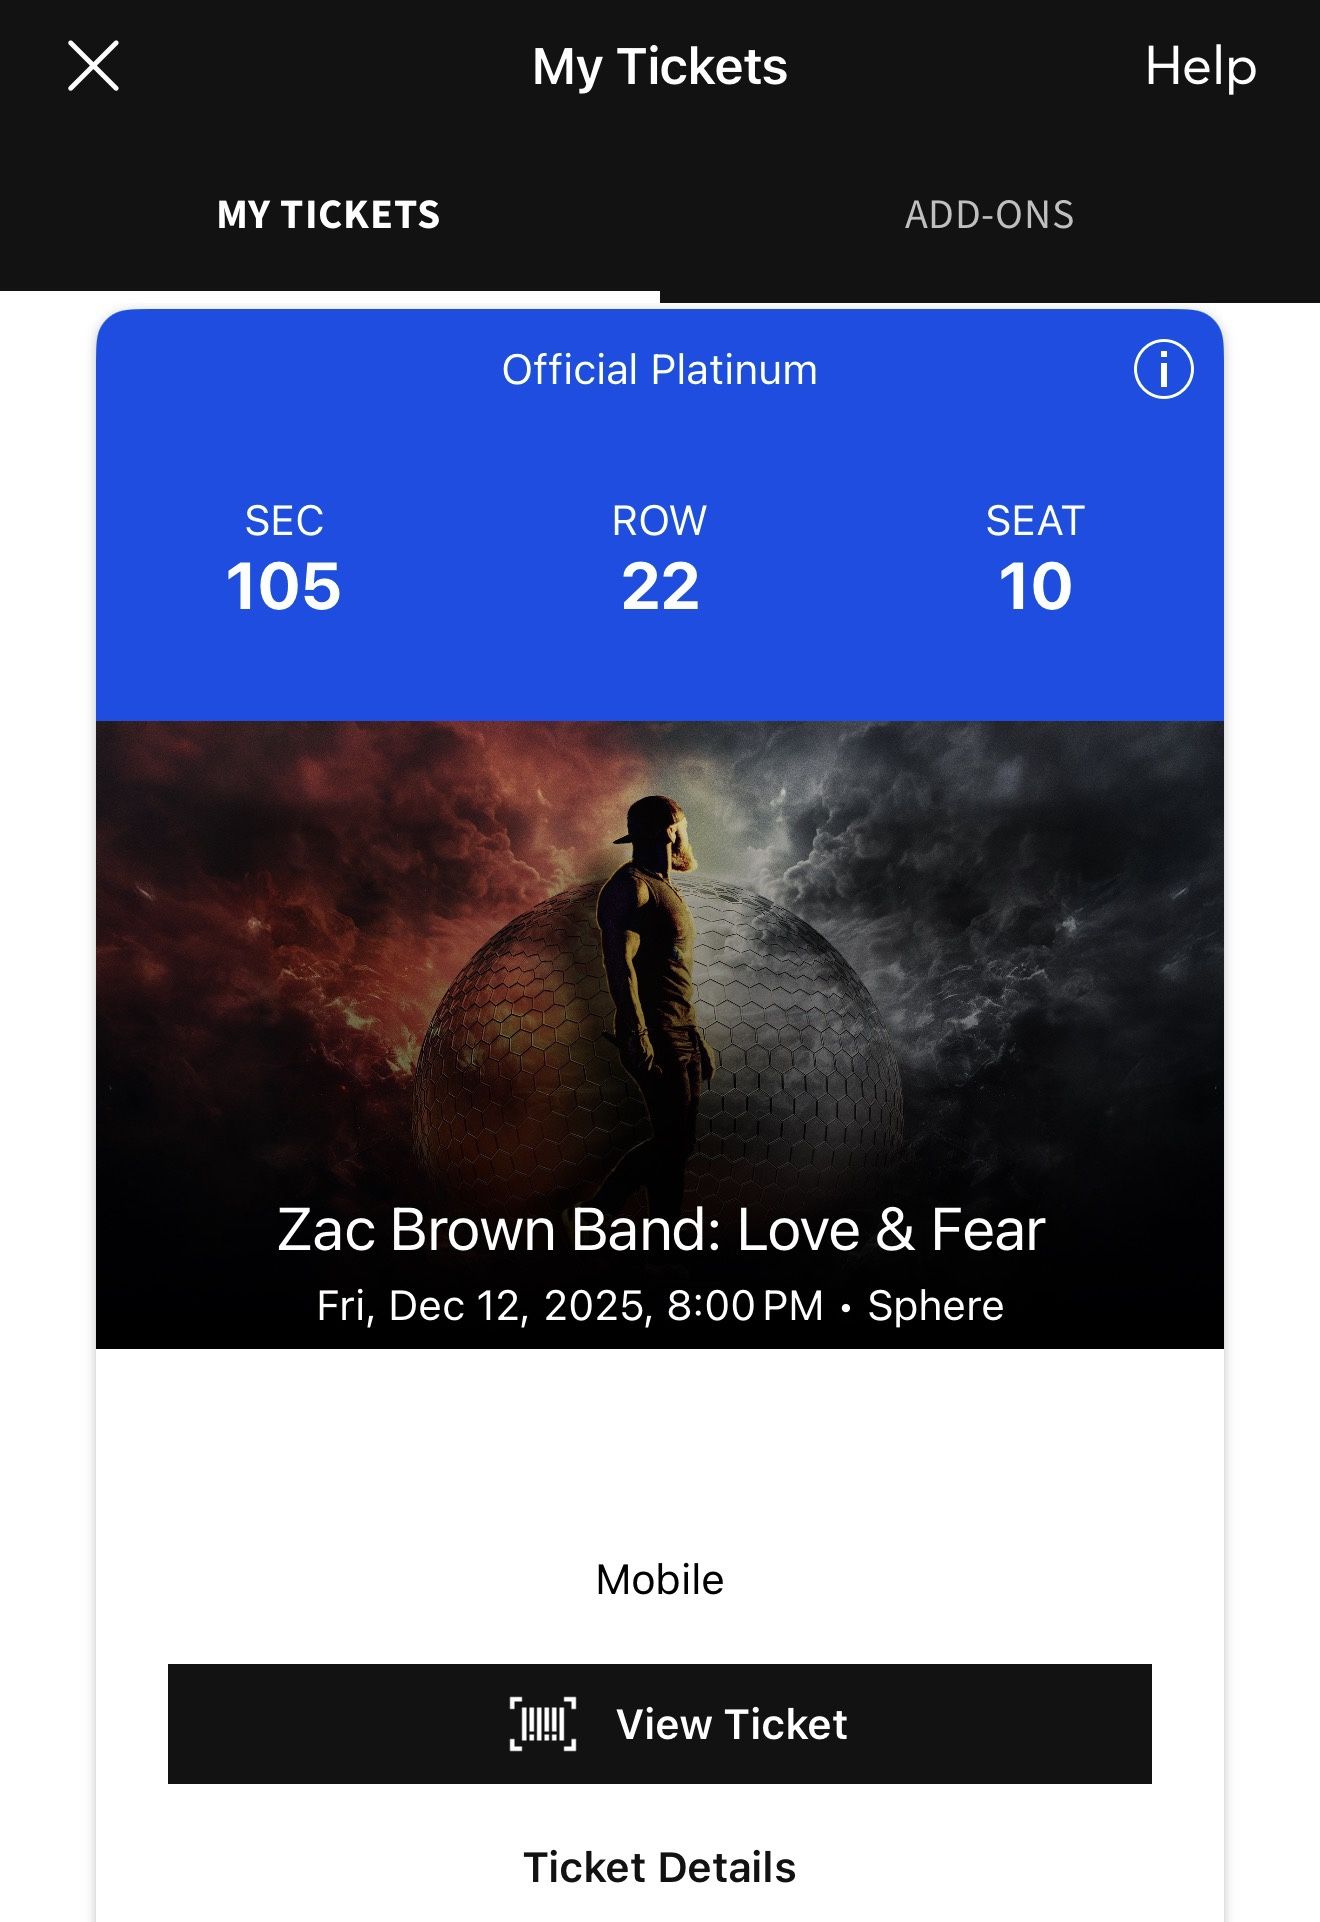Tap View Ticket to show the barcode
1320x1922 pixels.
pos(660,1723)
